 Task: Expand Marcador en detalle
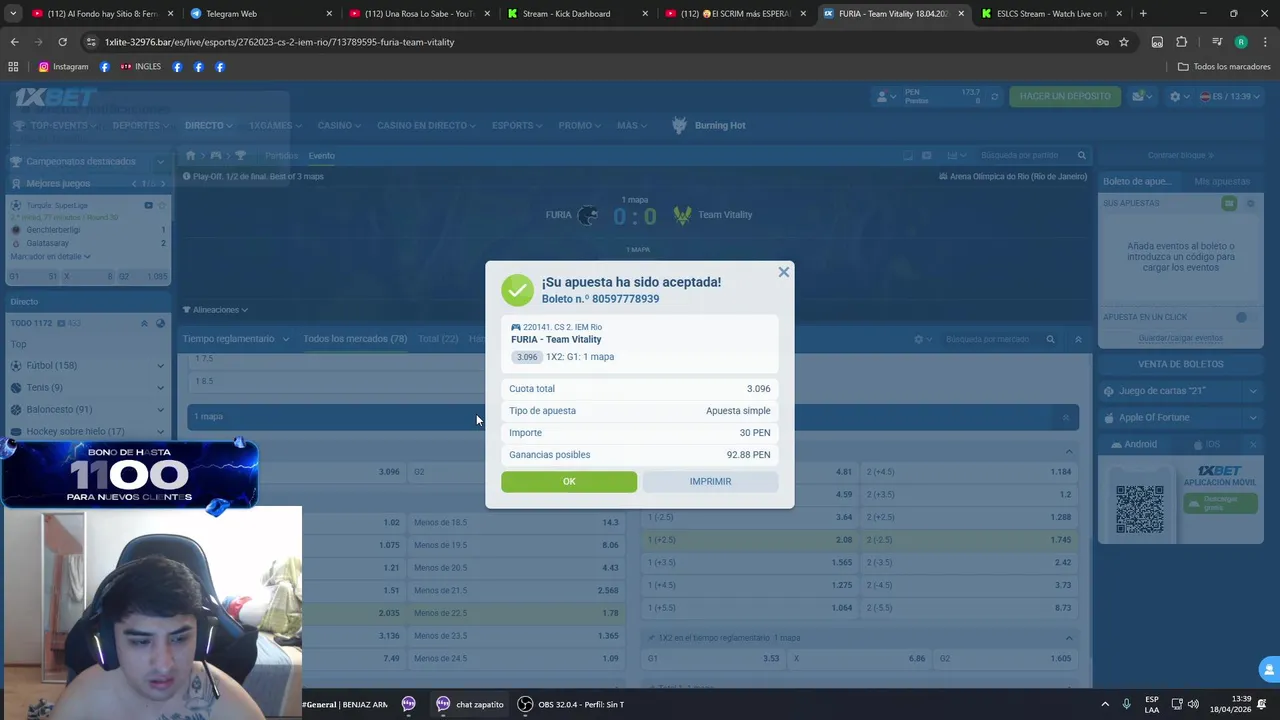pyautogui.click(x=50, y=257)
